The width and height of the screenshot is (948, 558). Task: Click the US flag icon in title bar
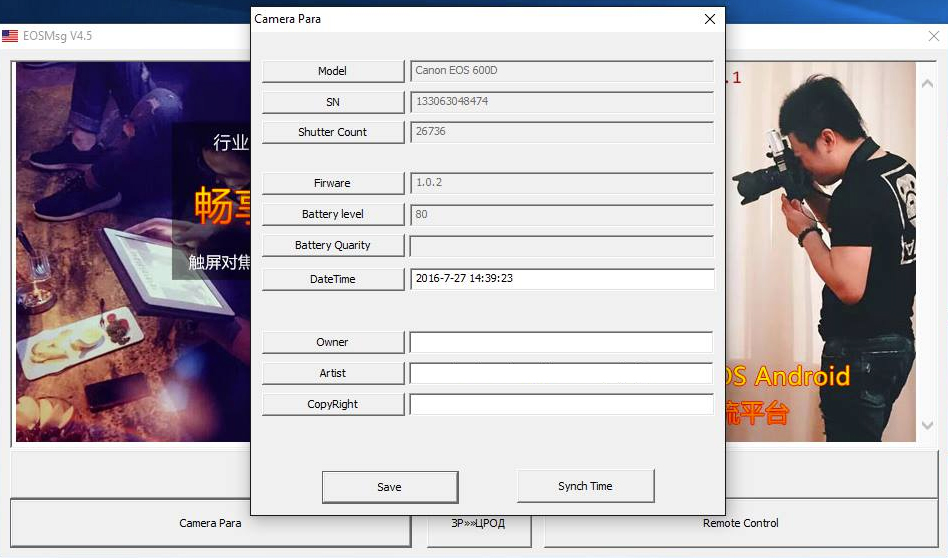[10, 36]
